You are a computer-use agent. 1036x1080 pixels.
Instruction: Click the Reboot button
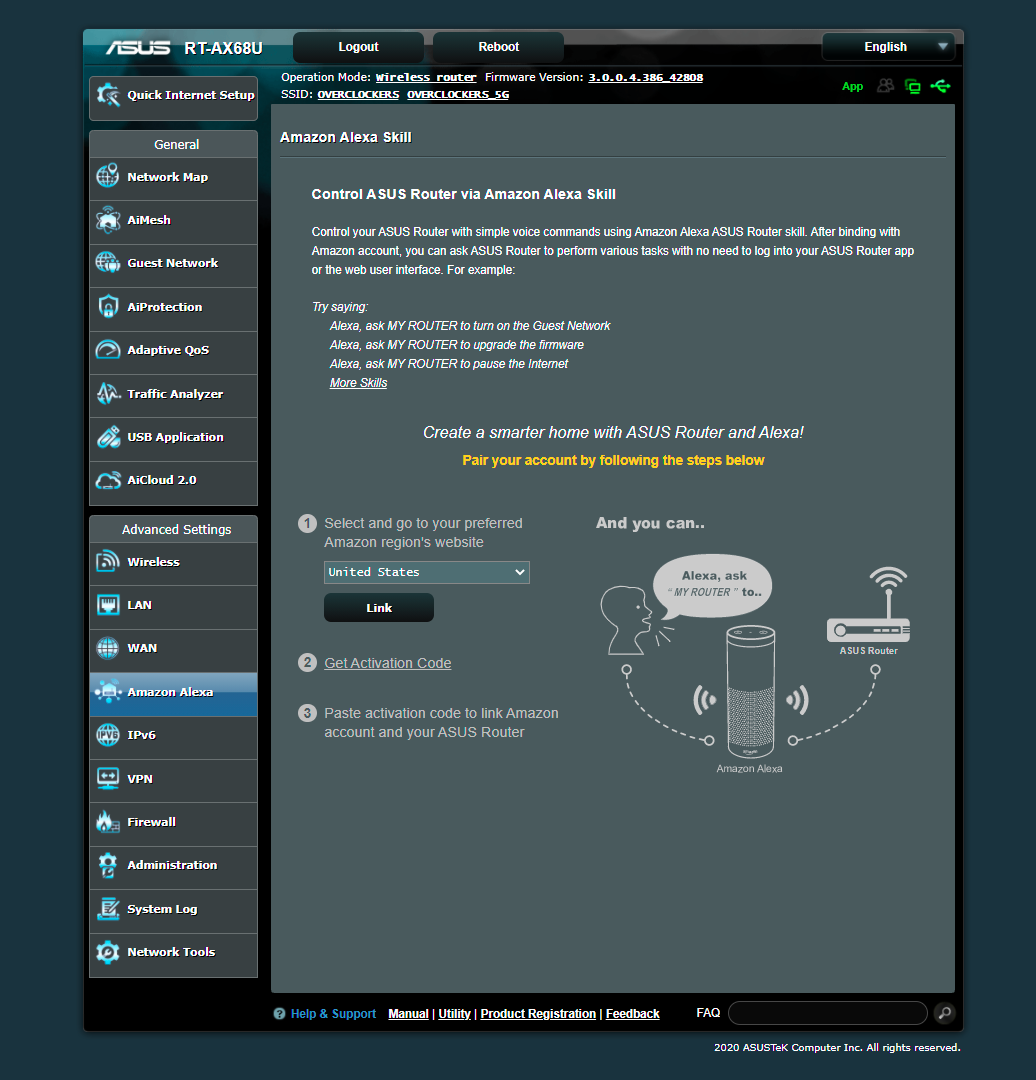point(499,47)
